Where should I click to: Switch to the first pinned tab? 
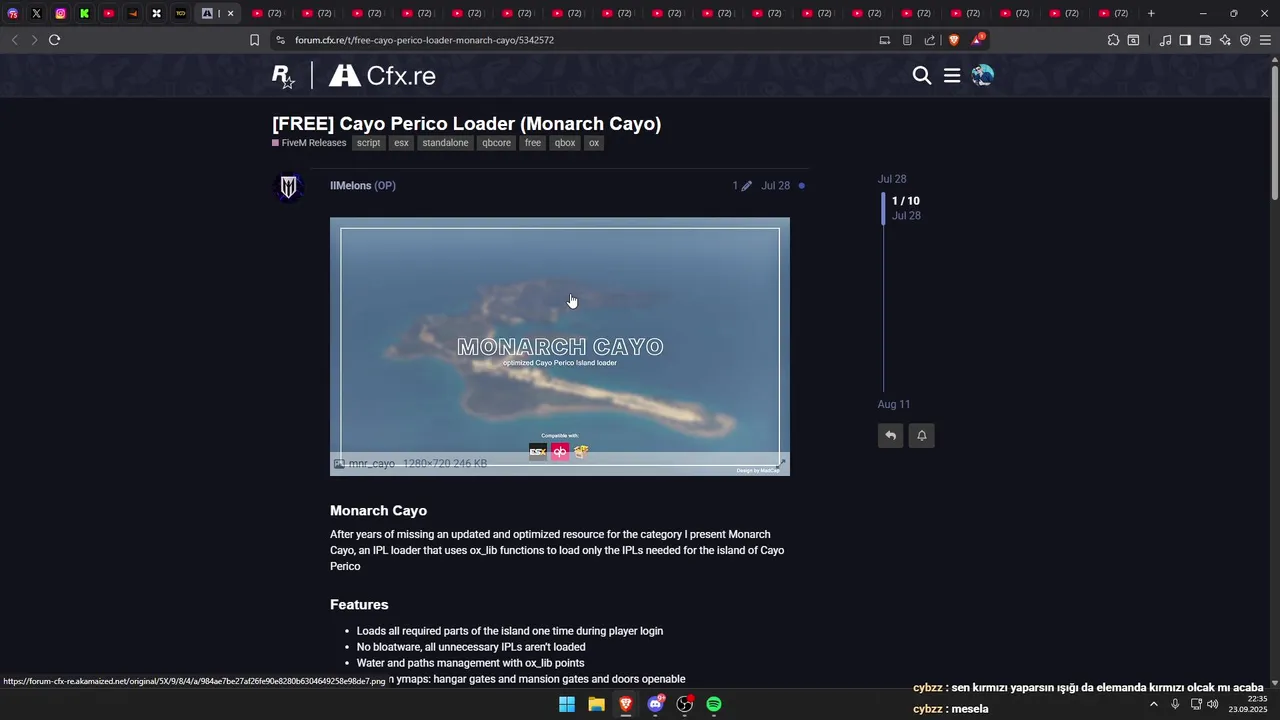click(x=12, y=13)
